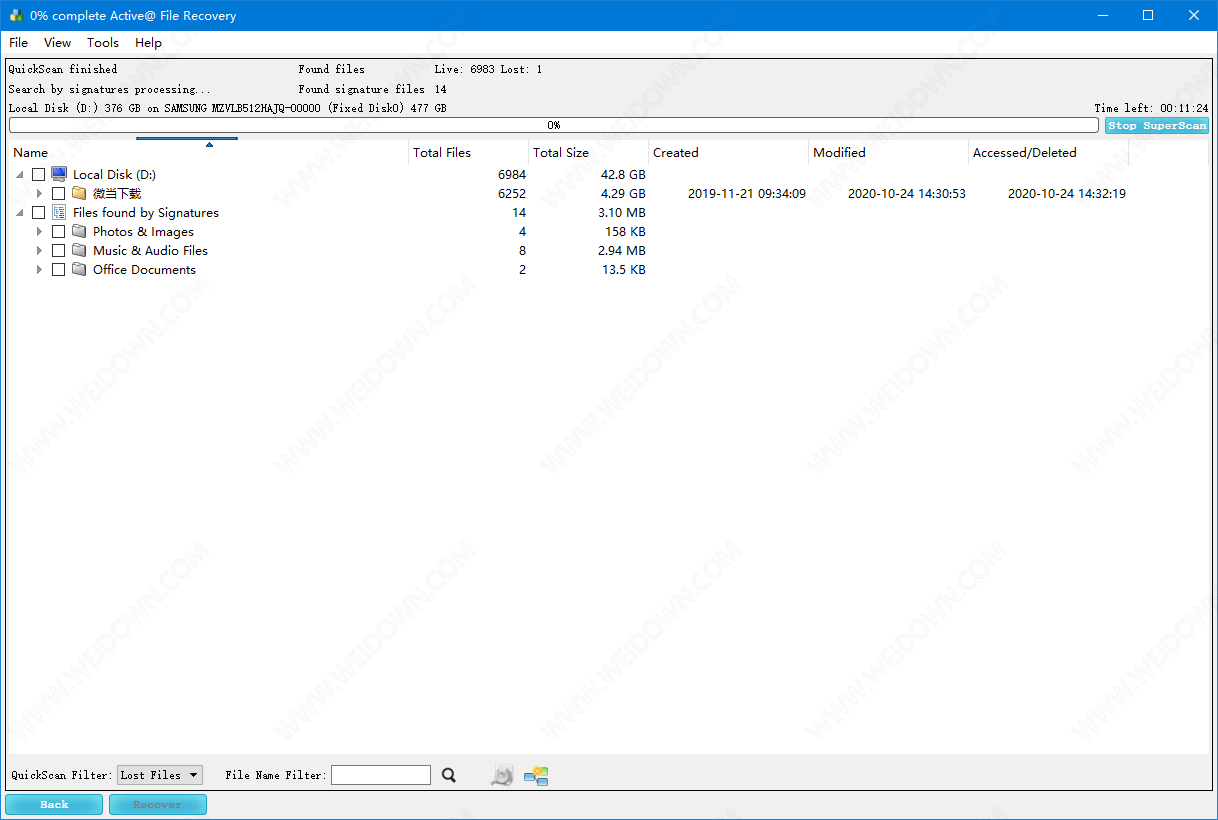This screenshot has width=1218, height=820.
Task: Click the file preview icon in bottom bar
Action: [x=502, y=775]
